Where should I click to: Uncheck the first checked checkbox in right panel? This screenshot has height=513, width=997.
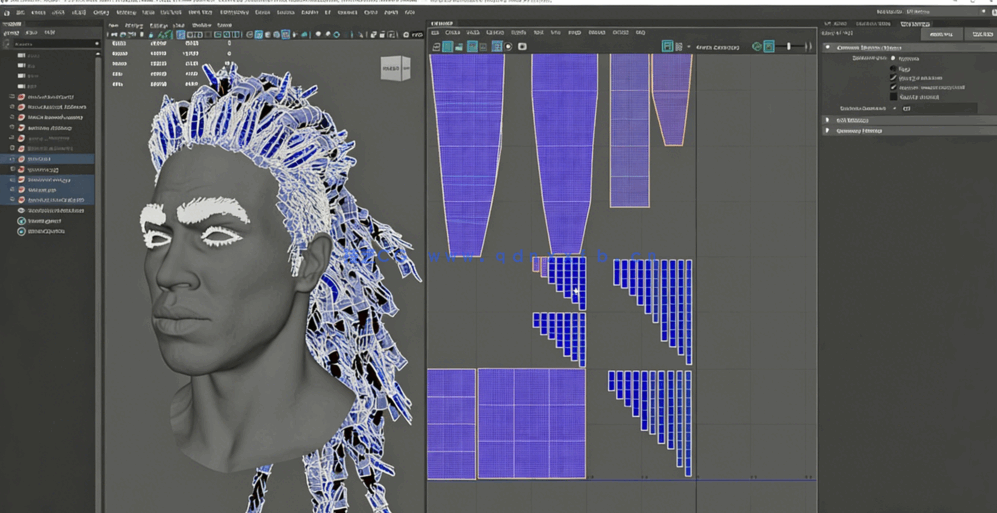tap(894, 78)
